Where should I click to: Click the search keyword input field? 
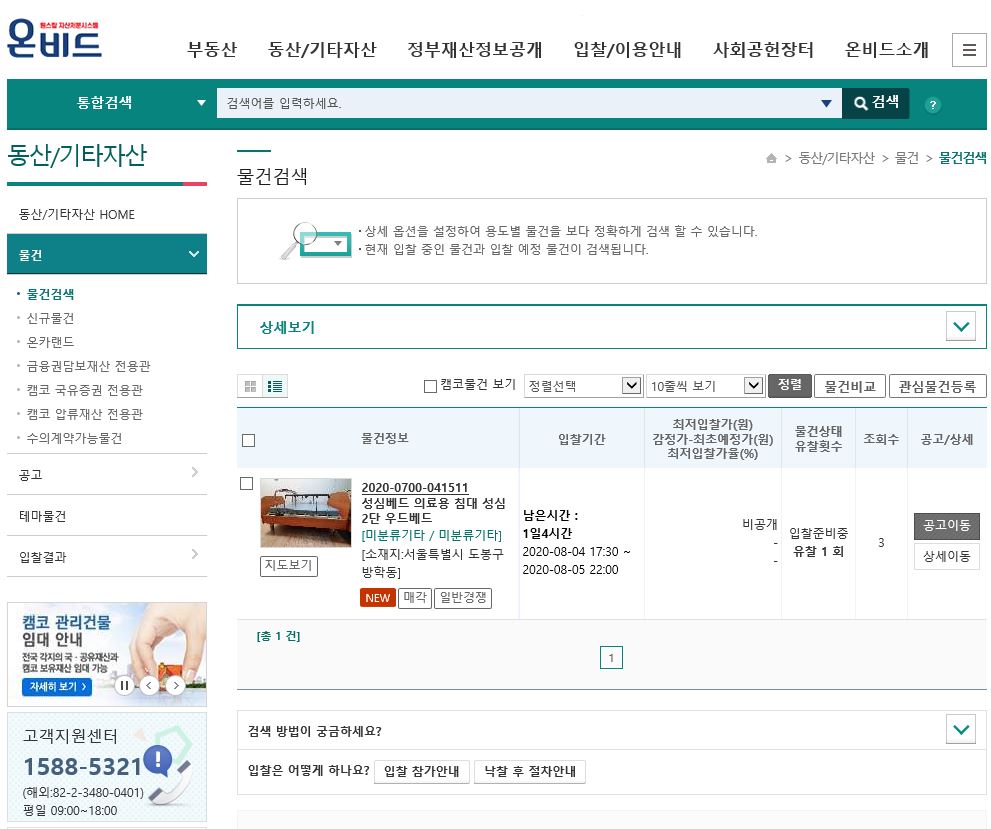[x=518, y=103]
